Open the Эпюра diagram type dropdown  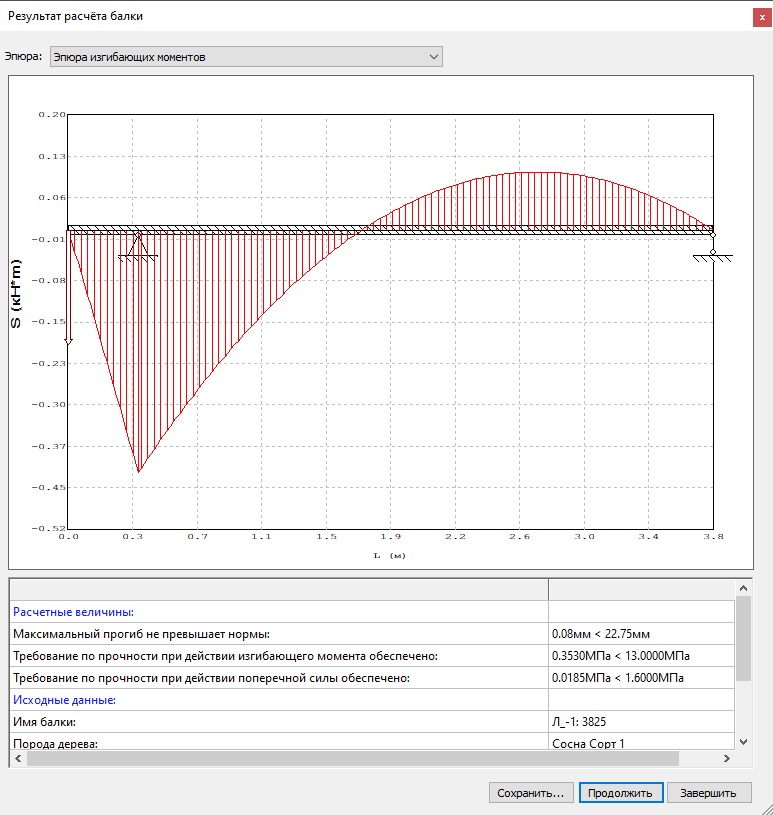246,57
